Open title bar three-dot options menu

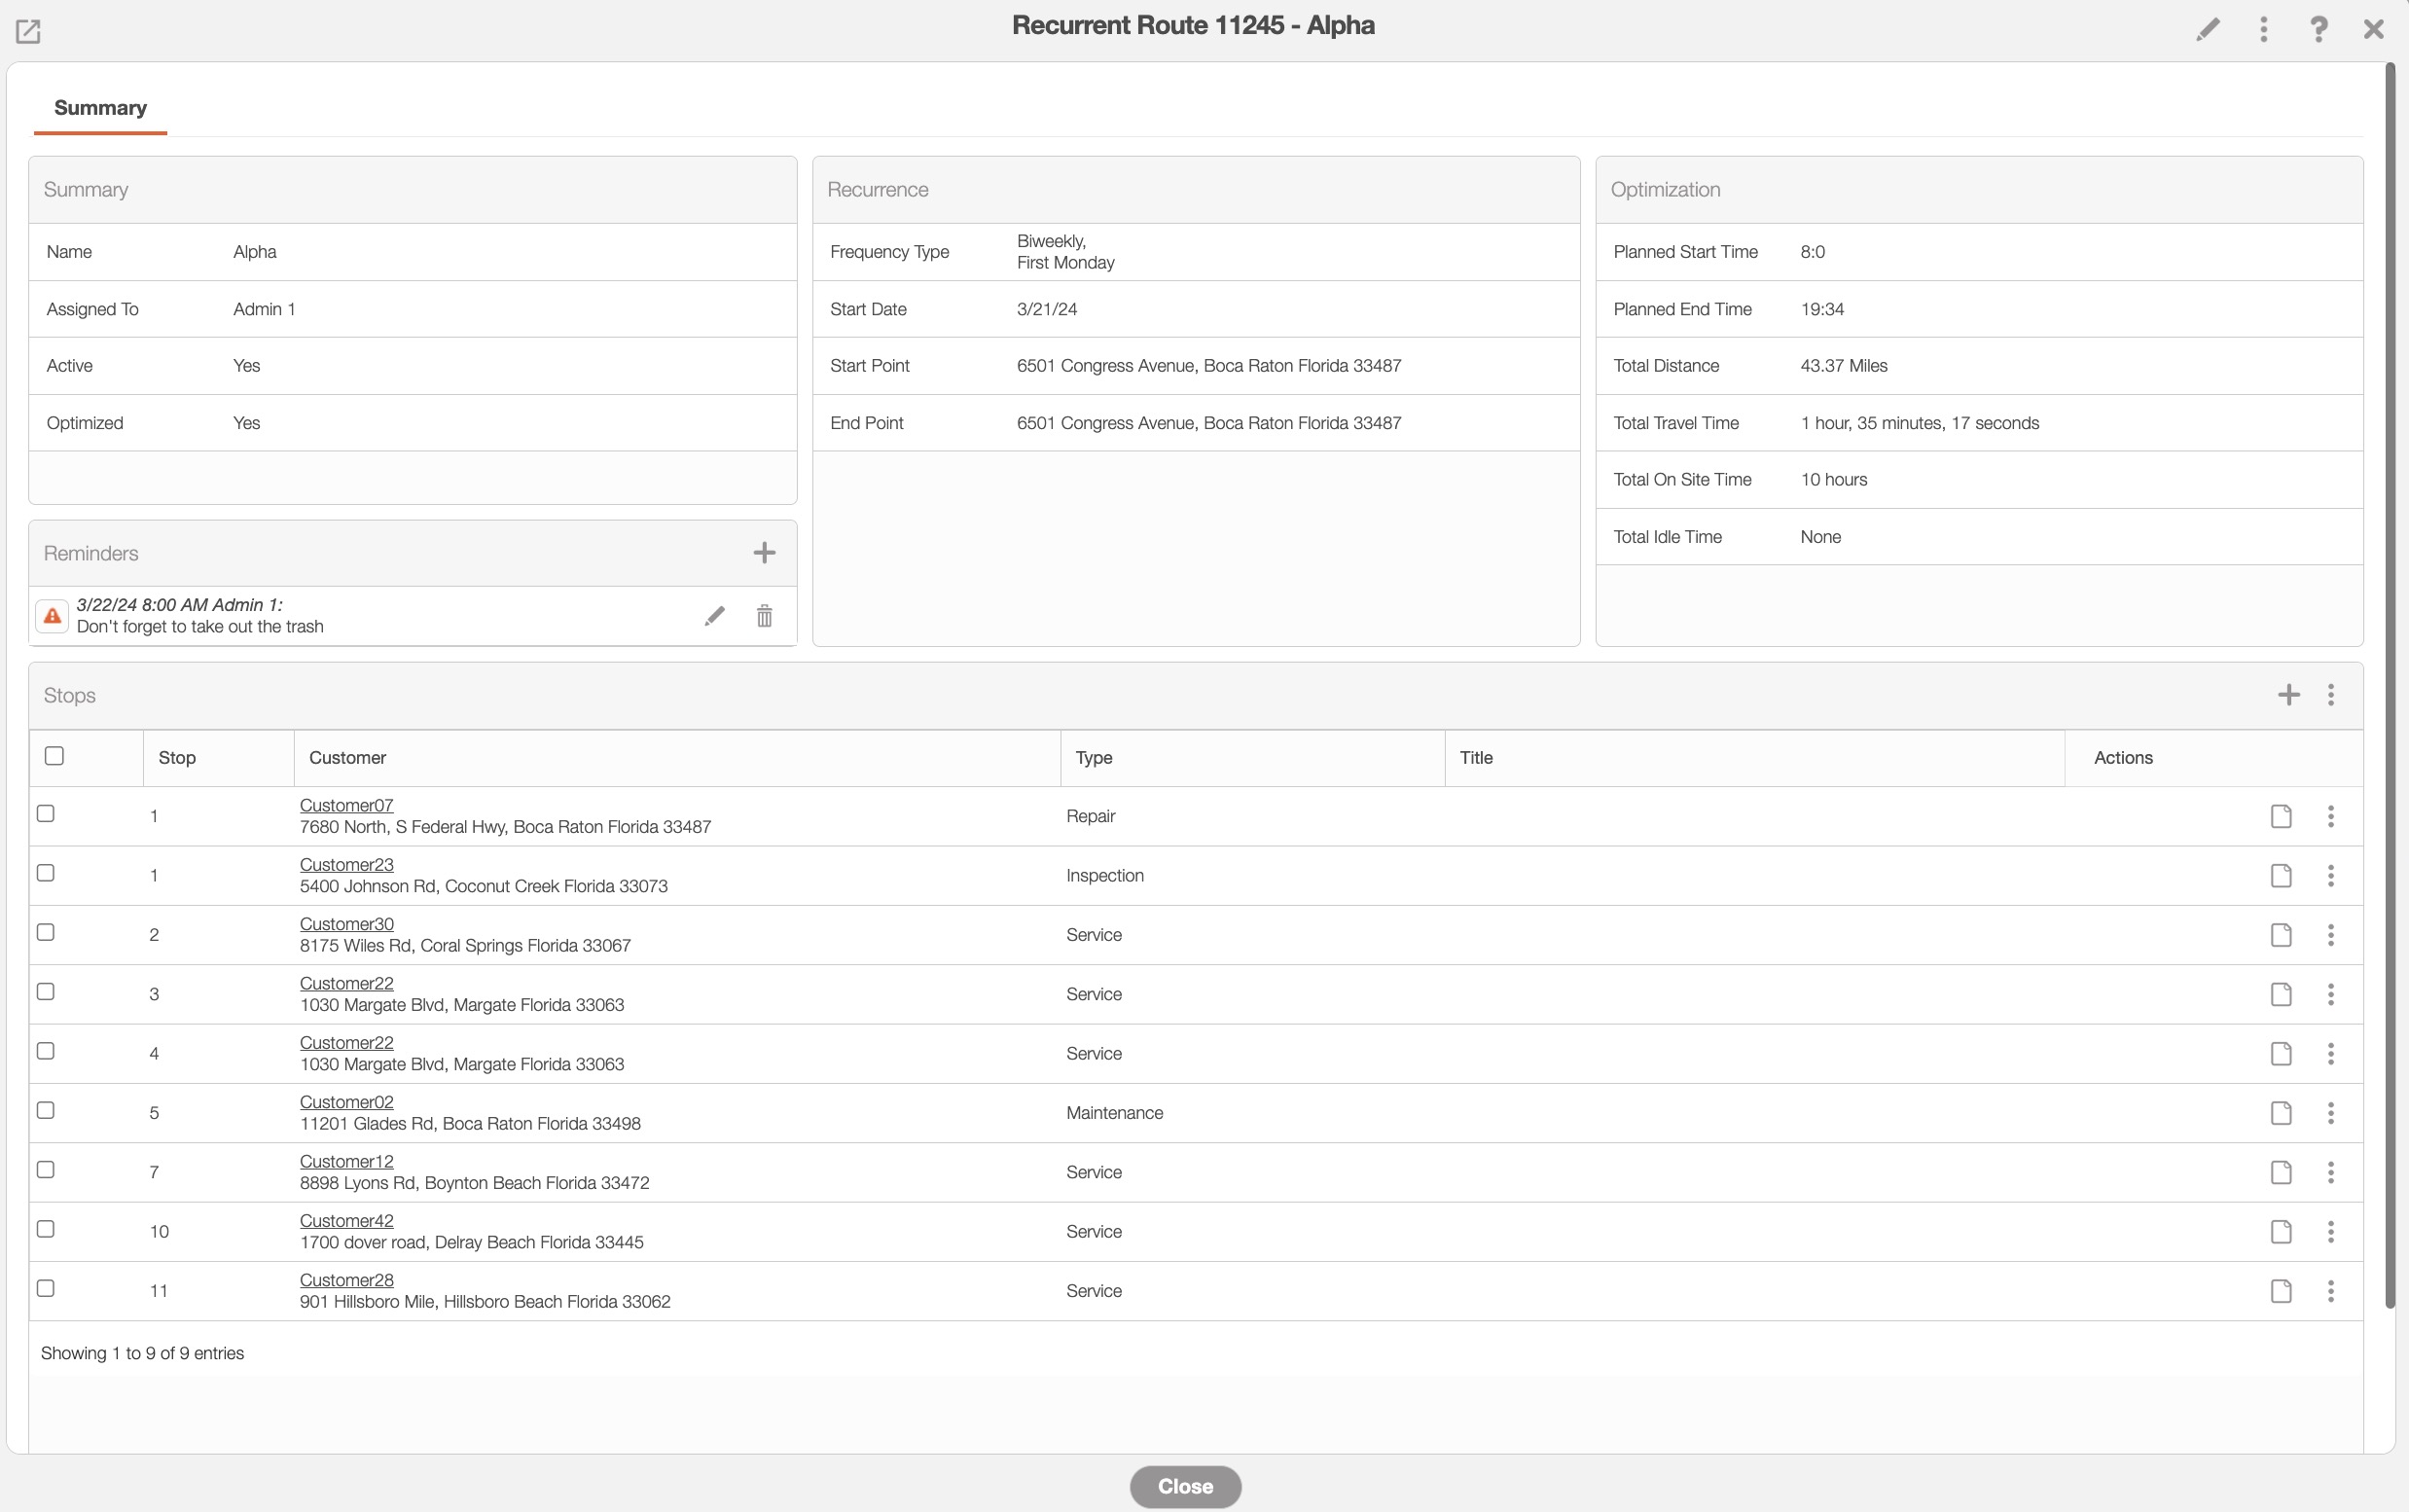tap(2263, 29)
